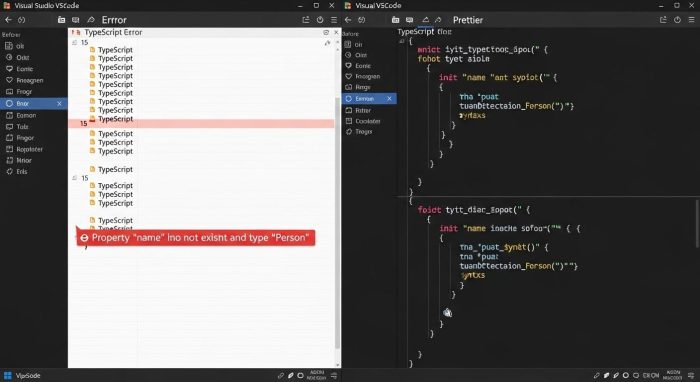This screenshot has height=382, width=700.
Task: Go back in the Prettier window toolbar
Action: tap(348, 20)
